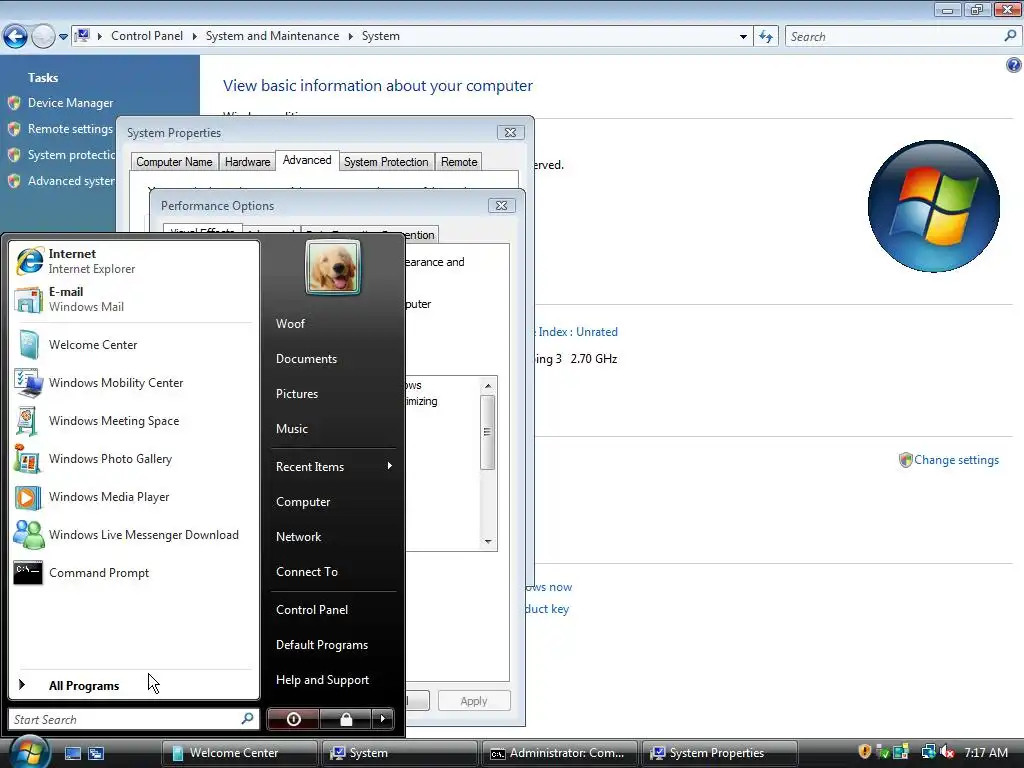Viewport: 1024px width, 768px height.
Task: Click the forward navigation button
Action: [43, 37]
